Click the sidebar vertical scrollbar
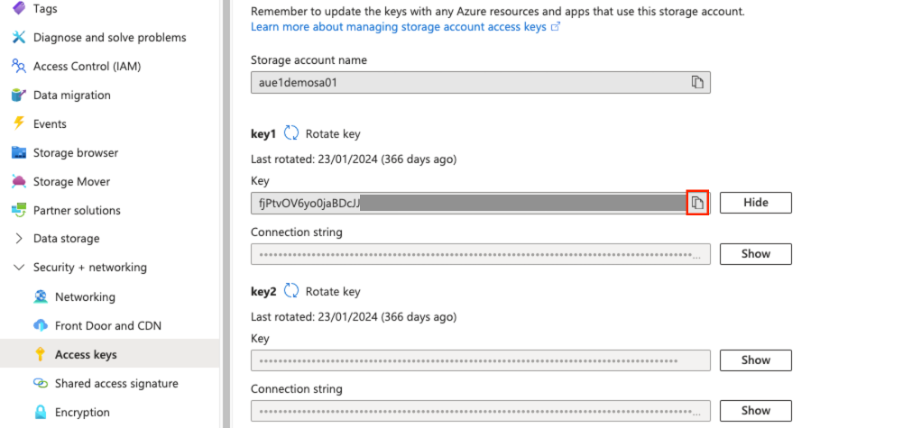This screenshot has height=428, width=904. (225, 214)
